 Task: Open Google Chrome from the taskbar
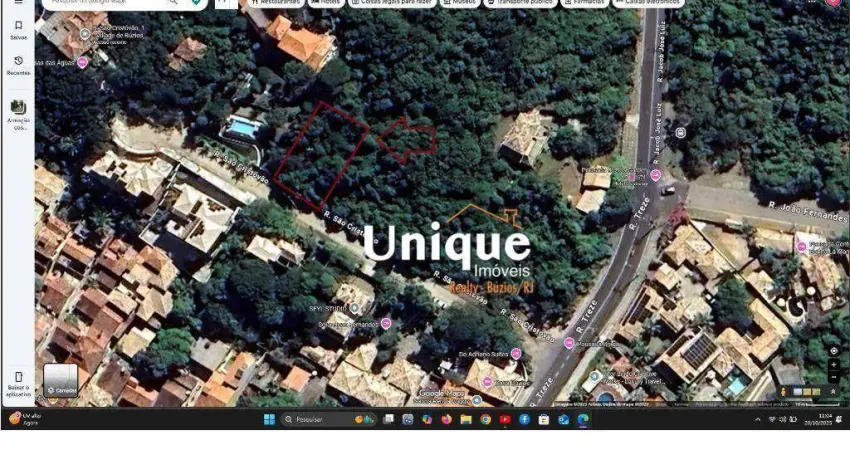(x=486, y=419)
